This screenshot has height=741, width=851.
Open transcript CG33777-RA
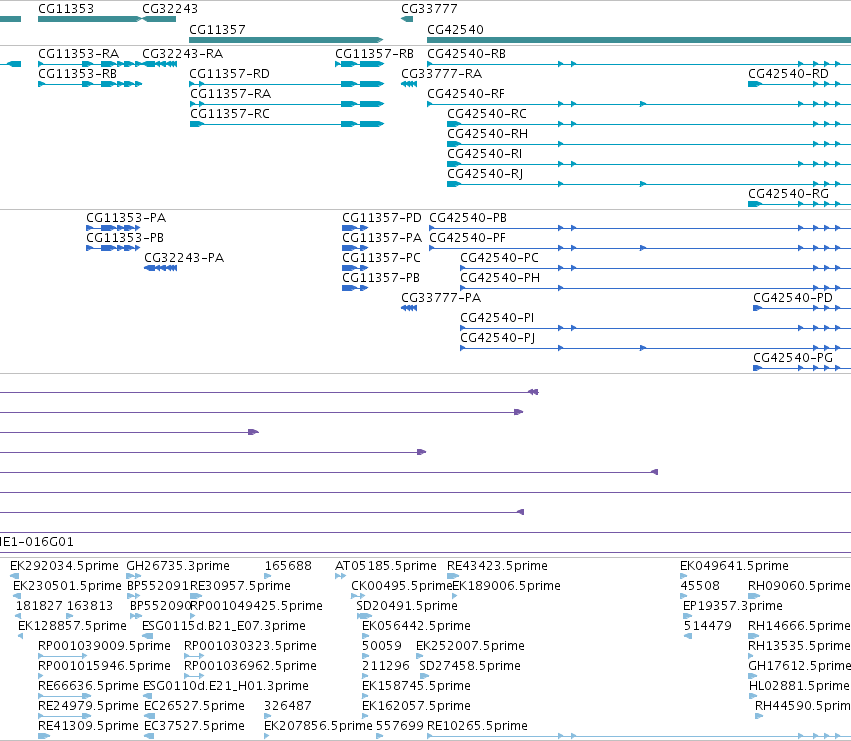click(441, 74)
